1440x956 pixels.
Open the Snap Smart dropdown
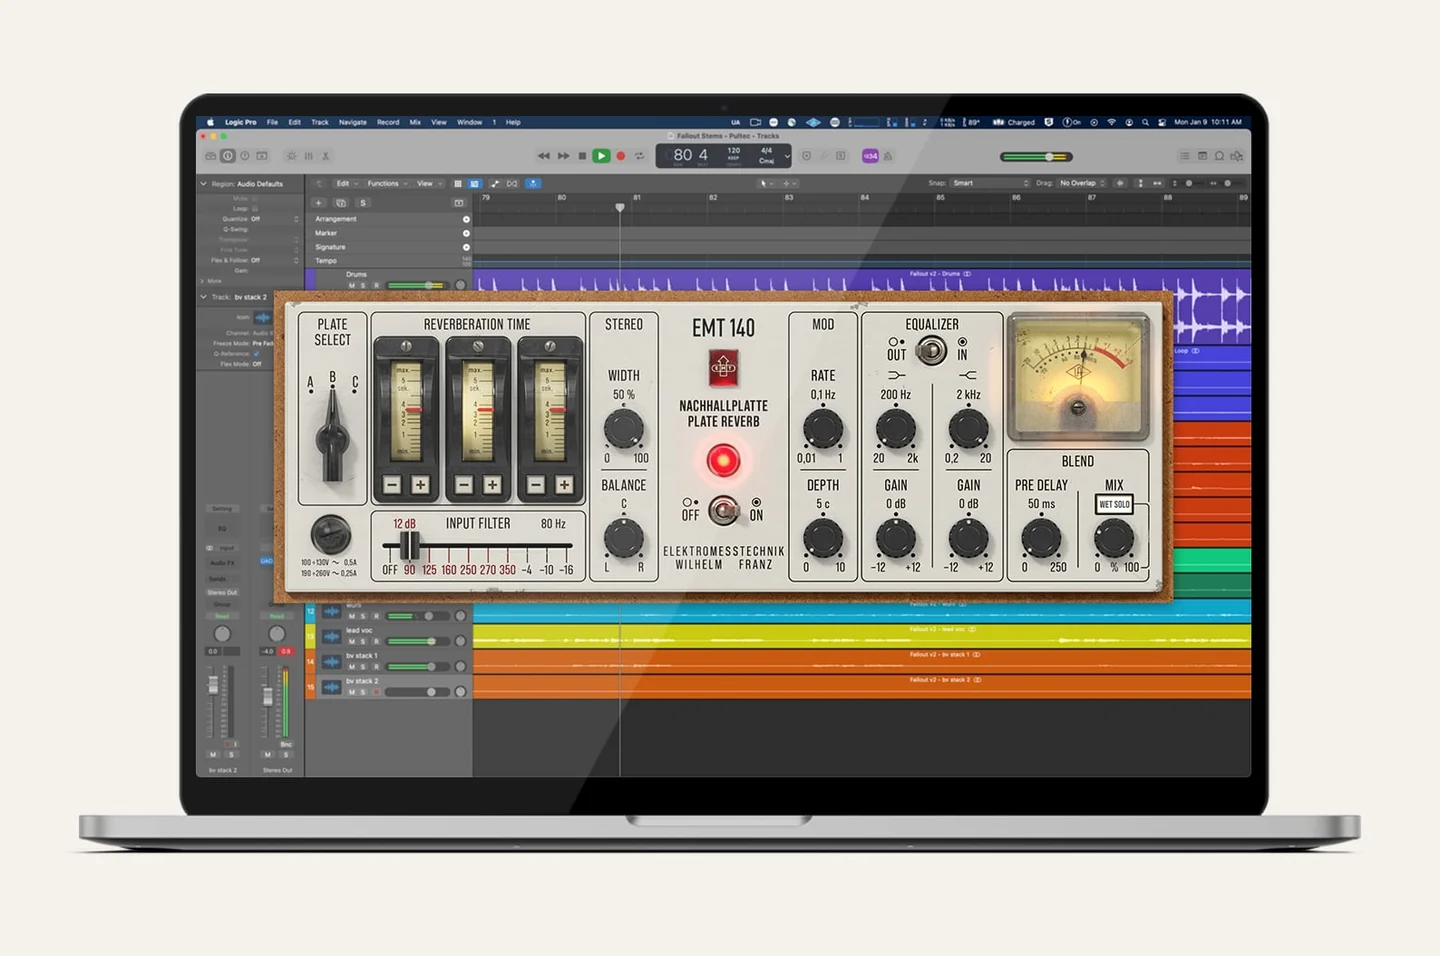coord(990,184)
